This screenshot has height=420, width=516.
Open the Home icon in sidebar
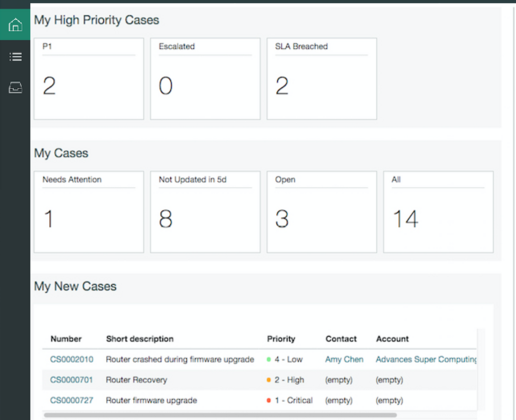point(15,25)
